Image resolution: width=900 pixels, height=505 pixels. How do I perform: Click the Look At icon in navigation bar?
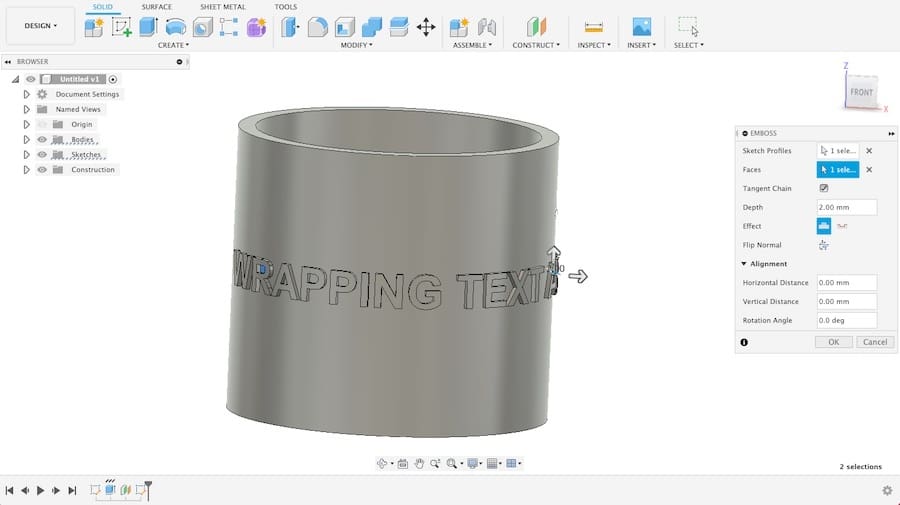(x=403, y=463)
